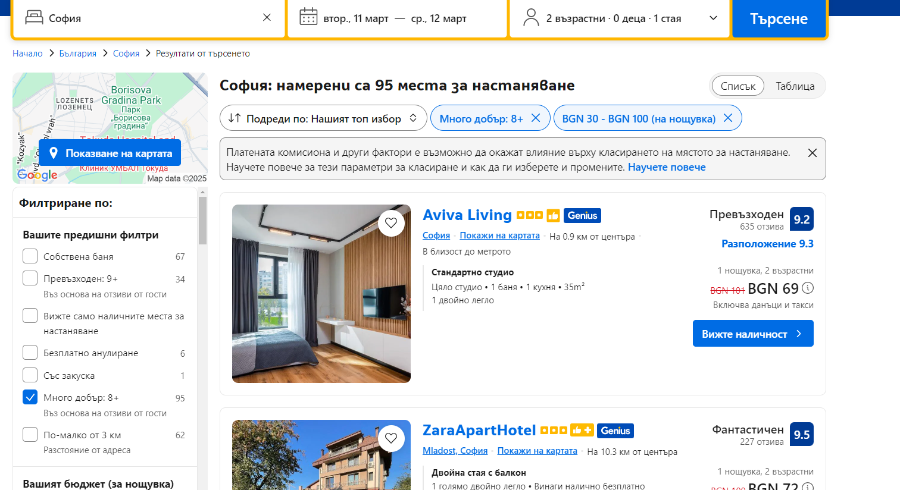Show results on the map button
The height and width of the screenshot is (490, 900).
coord(110,153)
